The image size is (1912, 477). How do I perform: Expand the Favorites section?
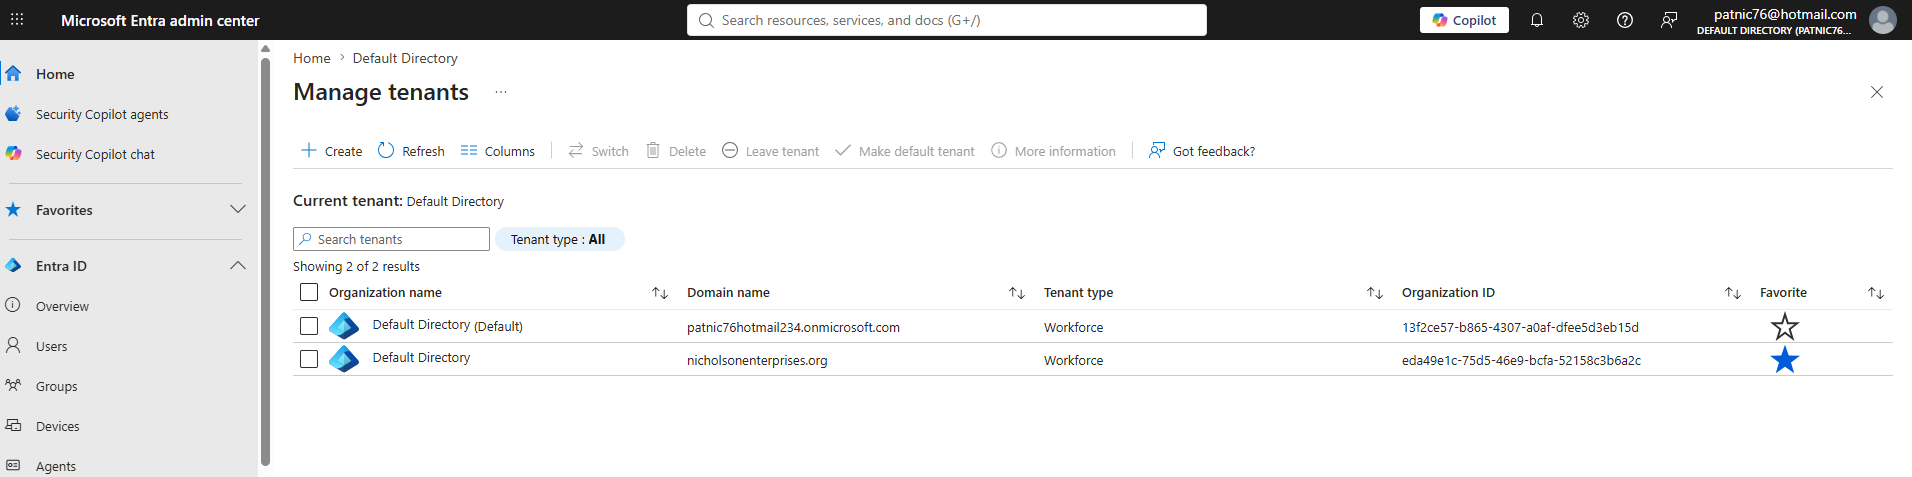[238, 209]
